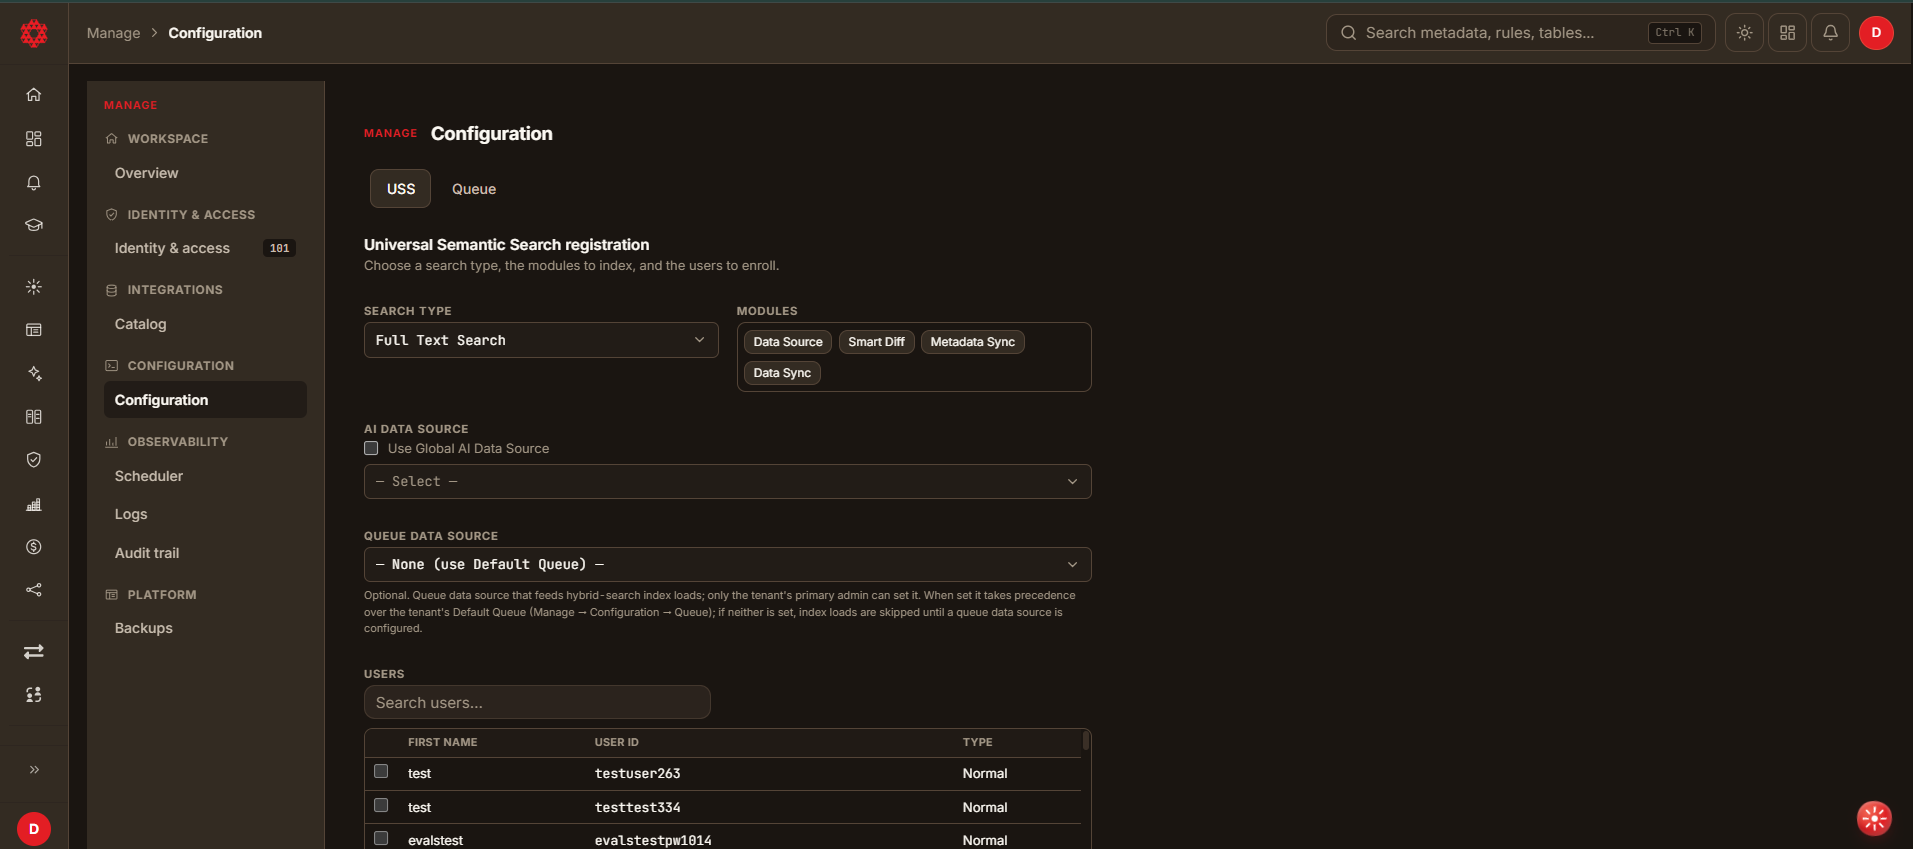The width and height of the screenshot is (1913, 849).
Task: Click the dollar coin icon in sidebar
Action: pyautogui.click(x=34, y=547)
